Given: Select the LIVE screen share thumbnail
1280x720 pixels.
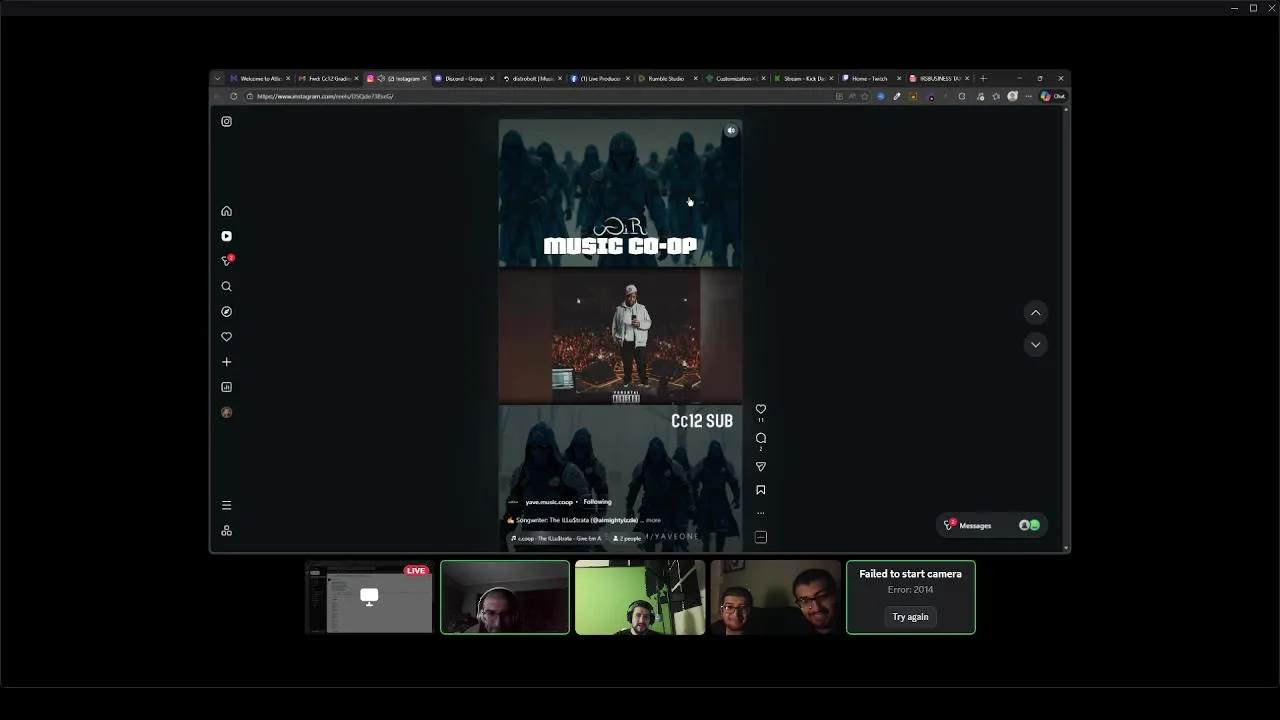Looking at the screenshot, I should coord(369,597).
